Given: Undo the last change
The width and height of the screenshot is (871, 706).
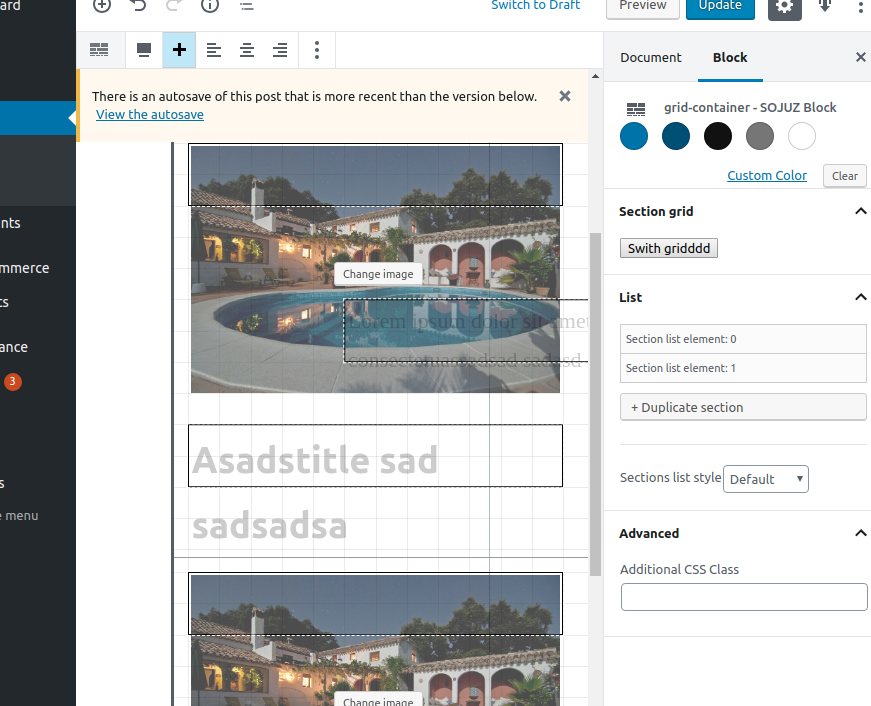Looking at the screenshot, I should tap(138, 6).
